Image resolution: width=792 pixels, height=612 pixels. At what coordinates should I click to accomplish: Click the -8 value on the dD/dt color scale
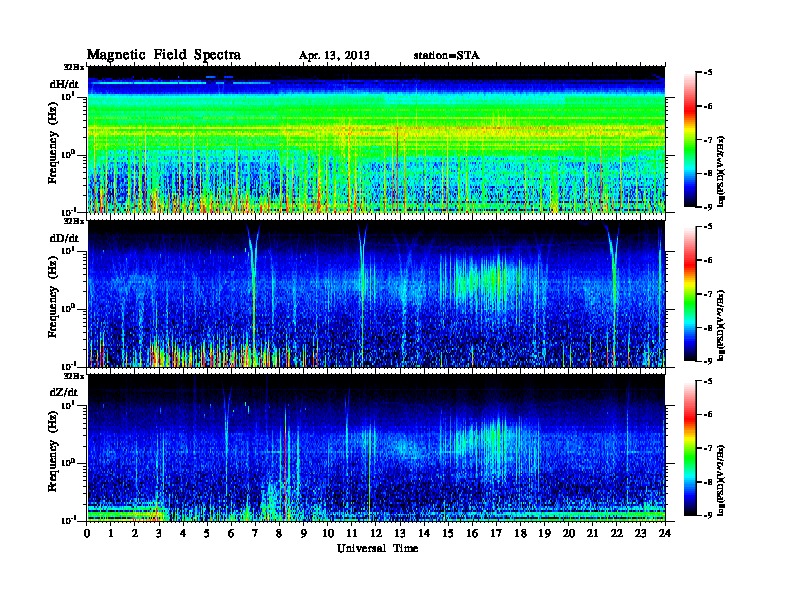click(707, 328)
